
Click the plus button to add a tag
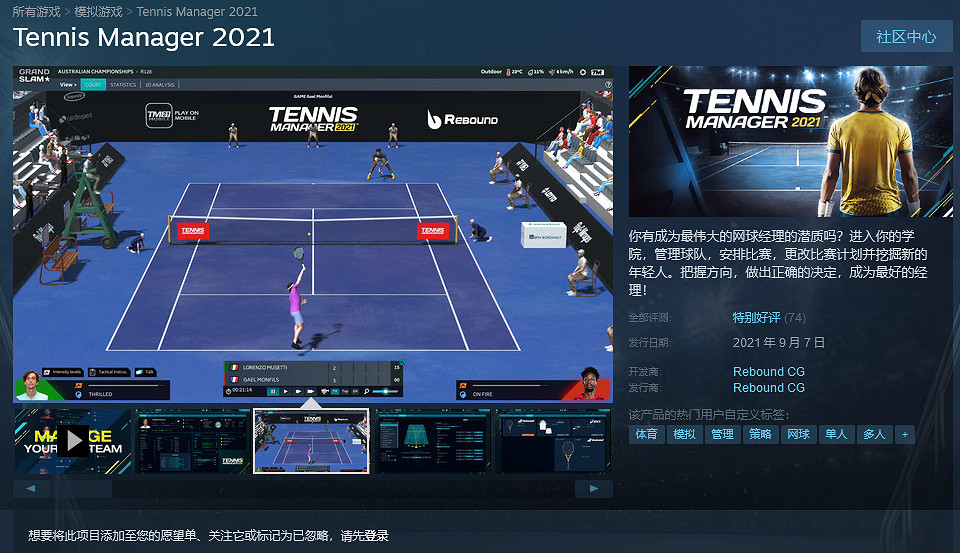coord(904,434)
